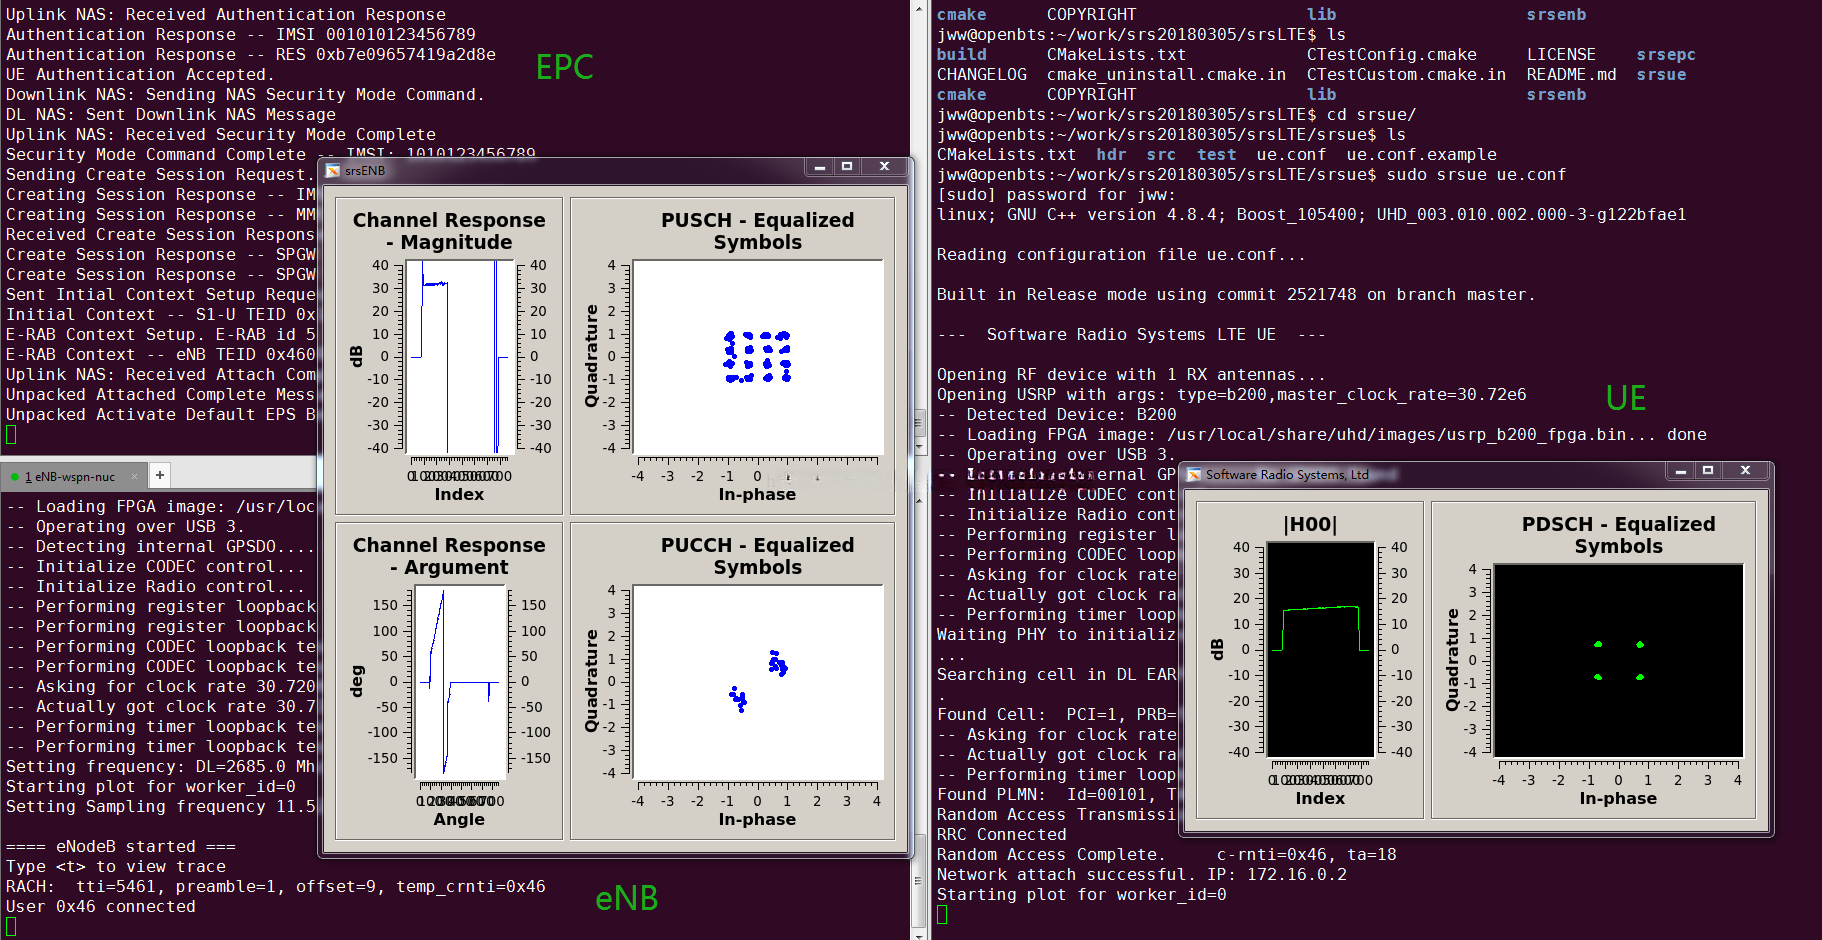1822x940 pixels.
Task: Click the |H00| channel plot
Action: 1320,650
